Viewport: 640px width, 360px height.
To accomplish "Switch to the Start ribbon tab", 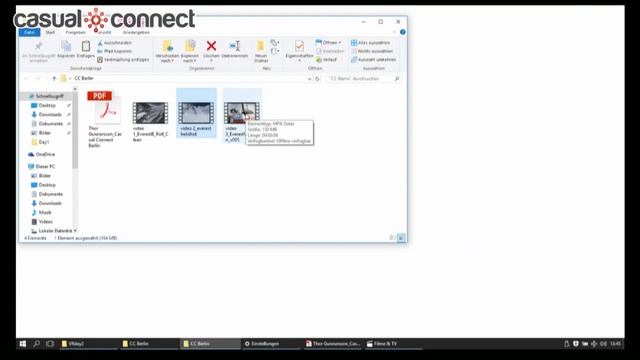I will pos(50,32).
